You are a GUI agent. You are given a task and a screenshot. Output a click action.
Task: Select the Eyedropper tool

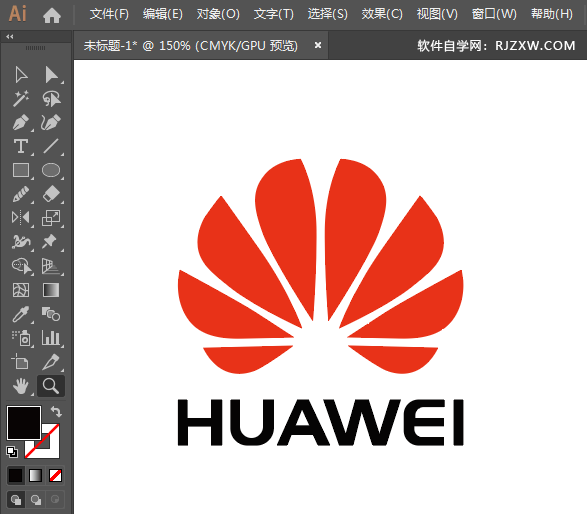coord(21,314)
